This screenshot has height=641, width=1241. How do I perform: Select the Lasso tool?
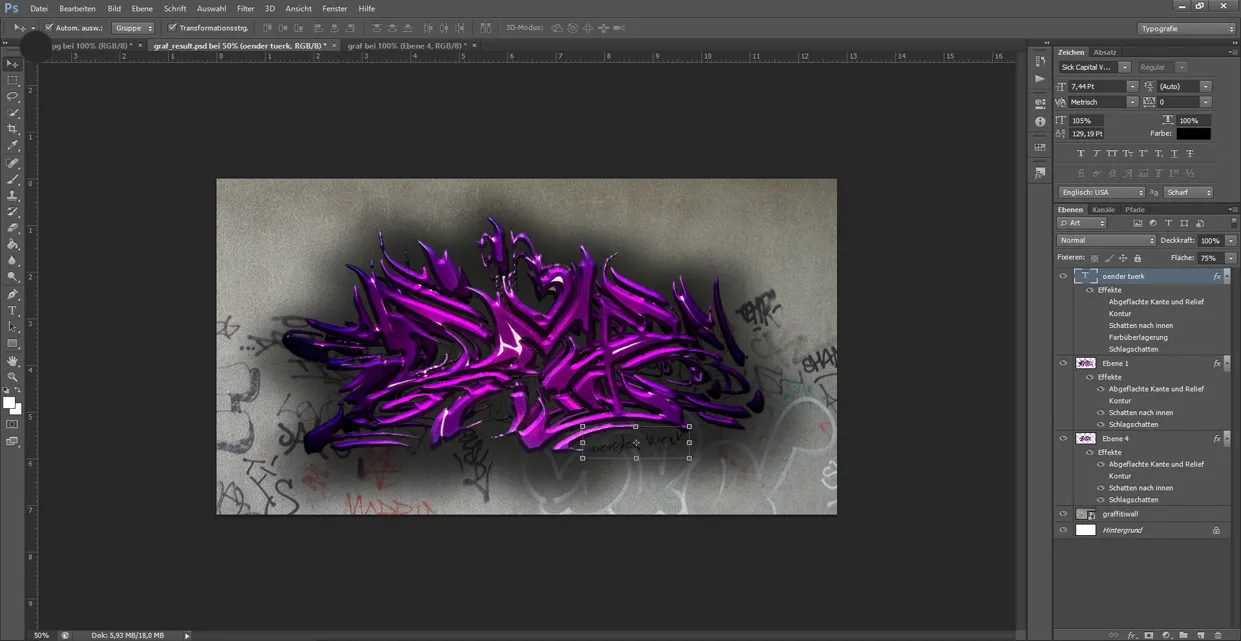12,96
